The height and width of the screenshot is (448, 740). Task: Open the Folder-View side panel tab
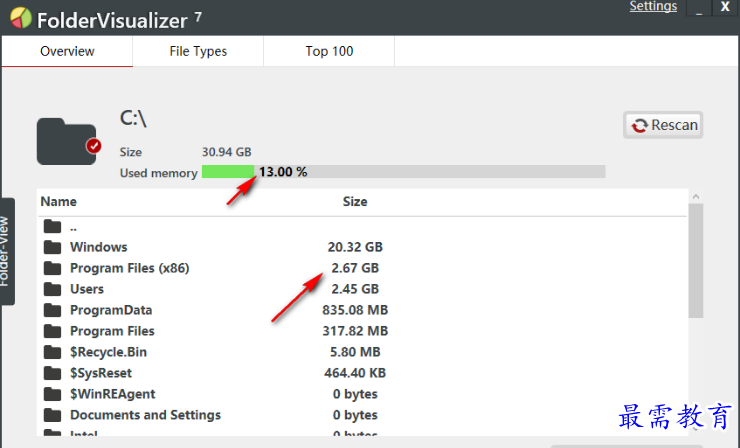pyautogui.click(x=7, y=251)
